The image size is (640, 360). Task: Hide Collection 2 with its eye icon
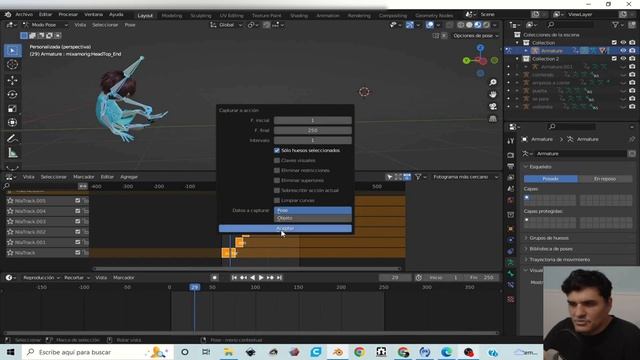(x=623, y=59)
